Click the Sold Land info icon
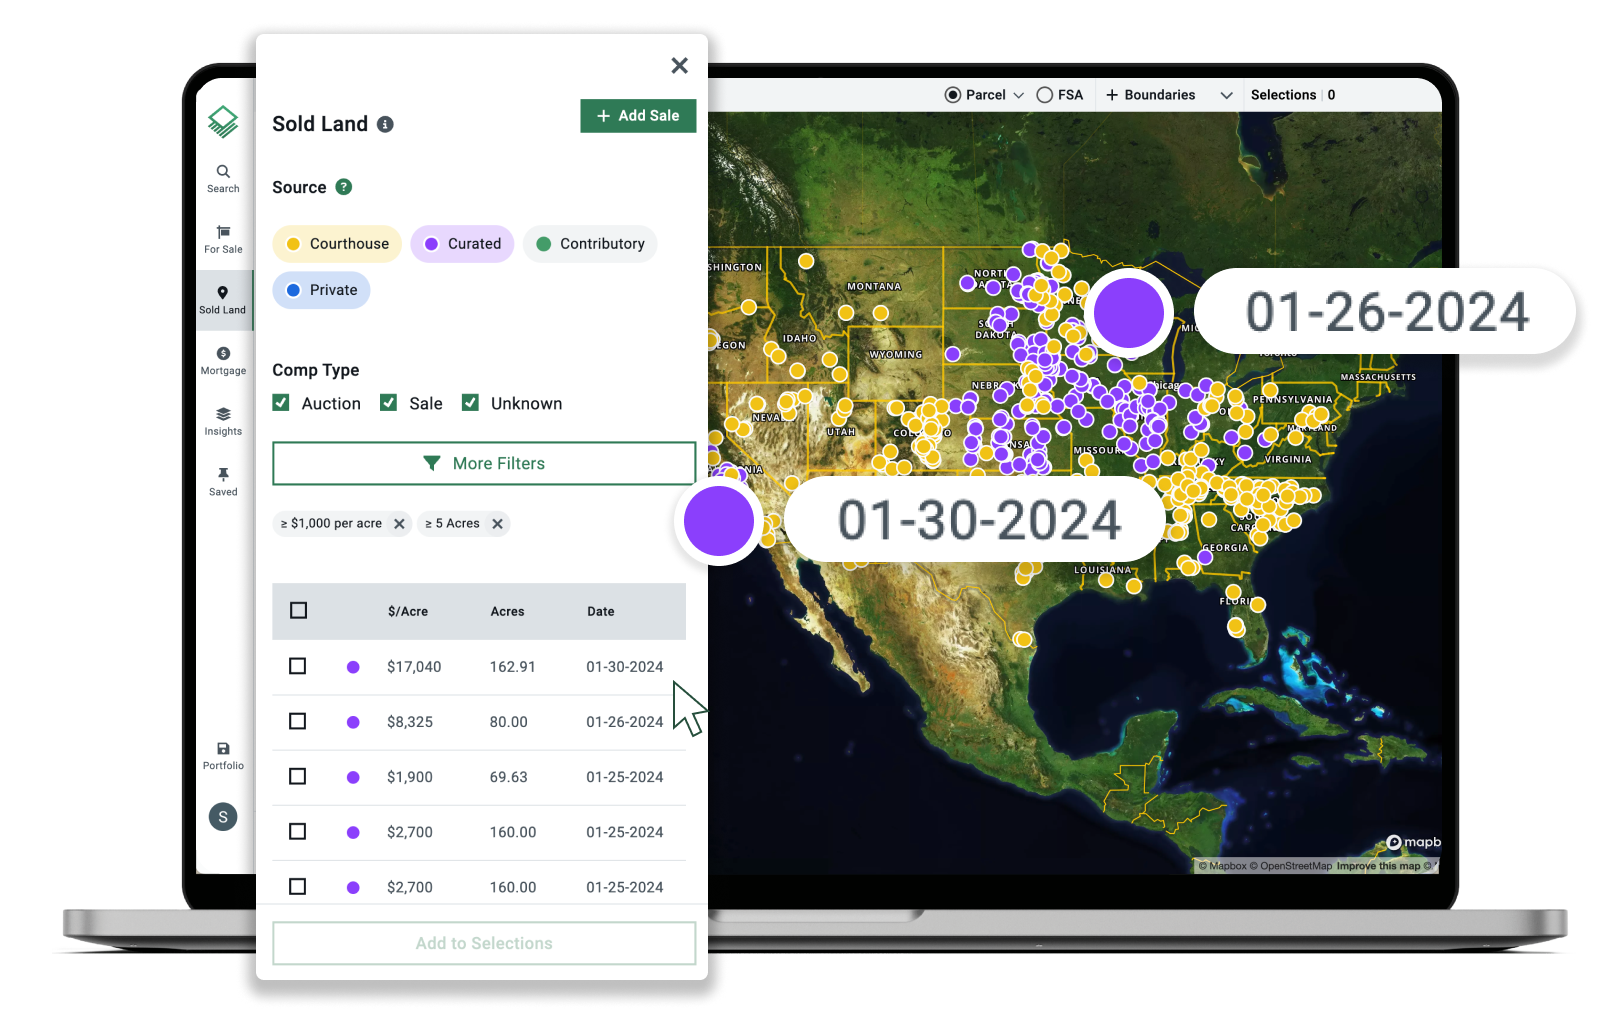The width and height of the screenshot is (1600, 1028). click(x=386, y=125)
